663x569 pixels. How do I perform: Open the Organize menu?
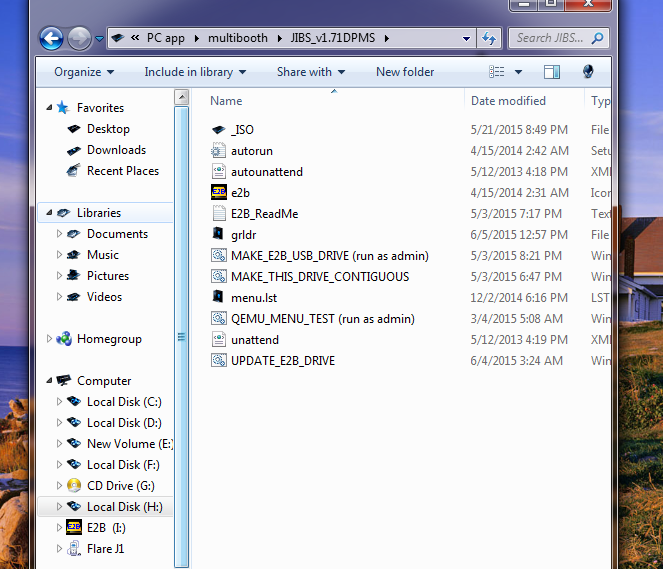pos(84,72)
